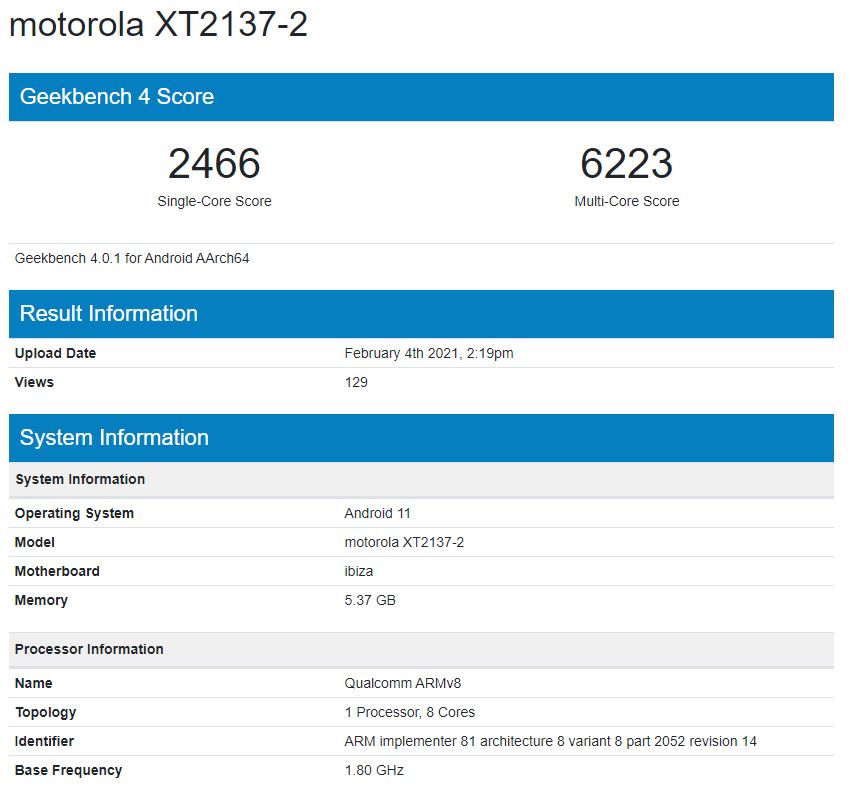
Task: Select the Base Frequency label
Action: coord(68,770)
